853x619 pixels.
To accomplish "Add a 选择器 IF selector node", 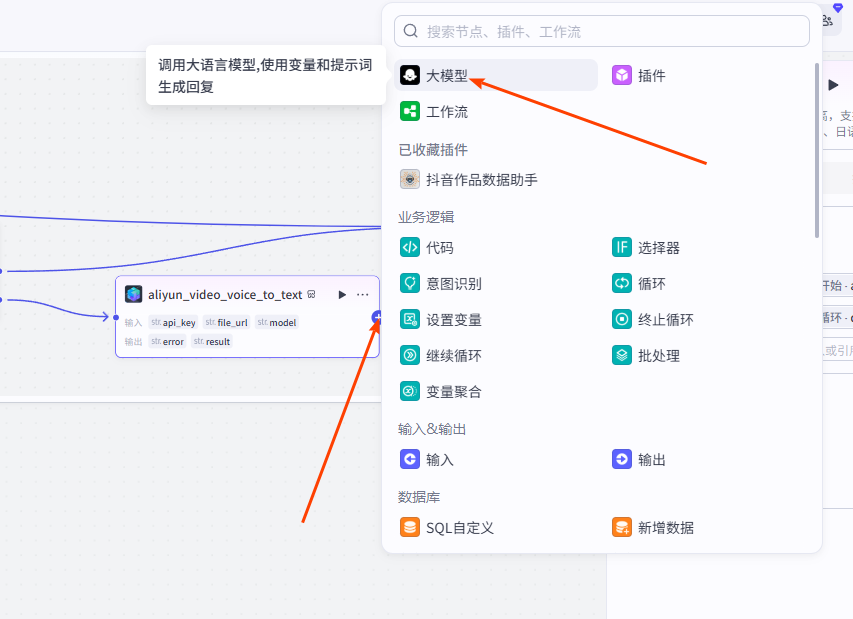I will pos(646,247).
